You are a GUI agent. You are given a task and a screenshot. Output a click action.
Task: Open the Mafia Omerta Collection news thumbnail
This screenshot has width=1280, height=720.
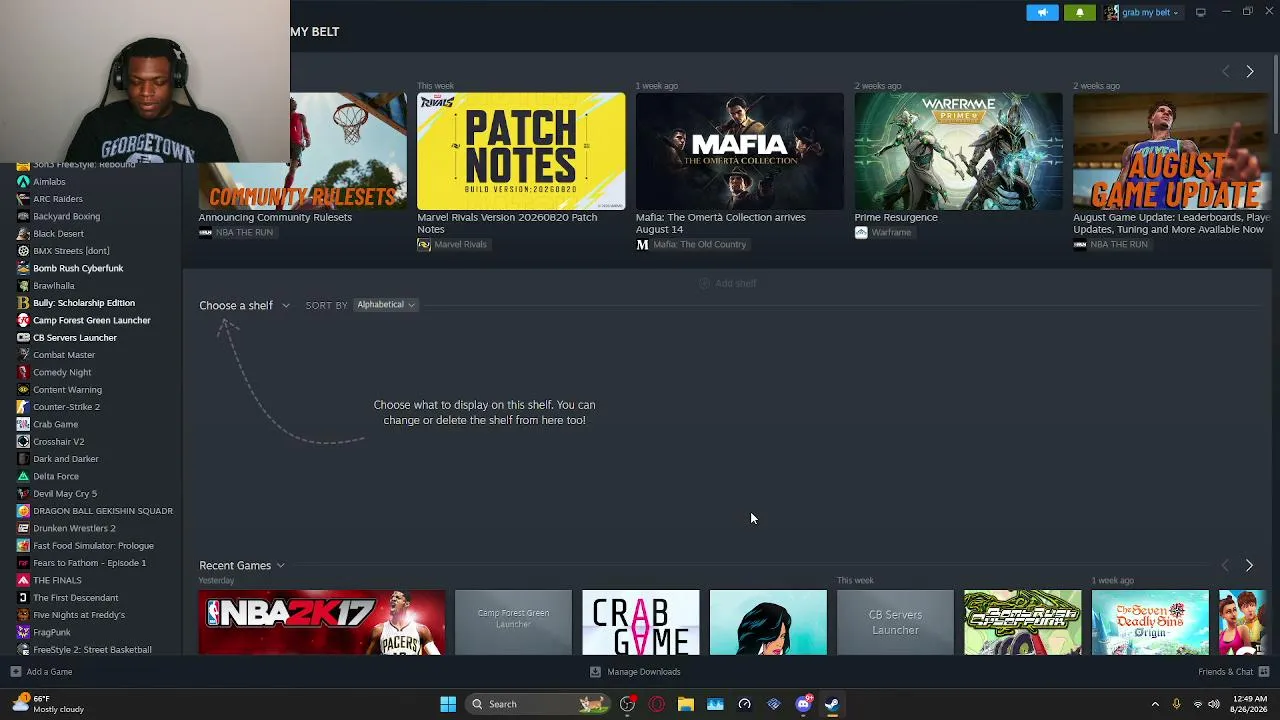[x=740, y=151]
